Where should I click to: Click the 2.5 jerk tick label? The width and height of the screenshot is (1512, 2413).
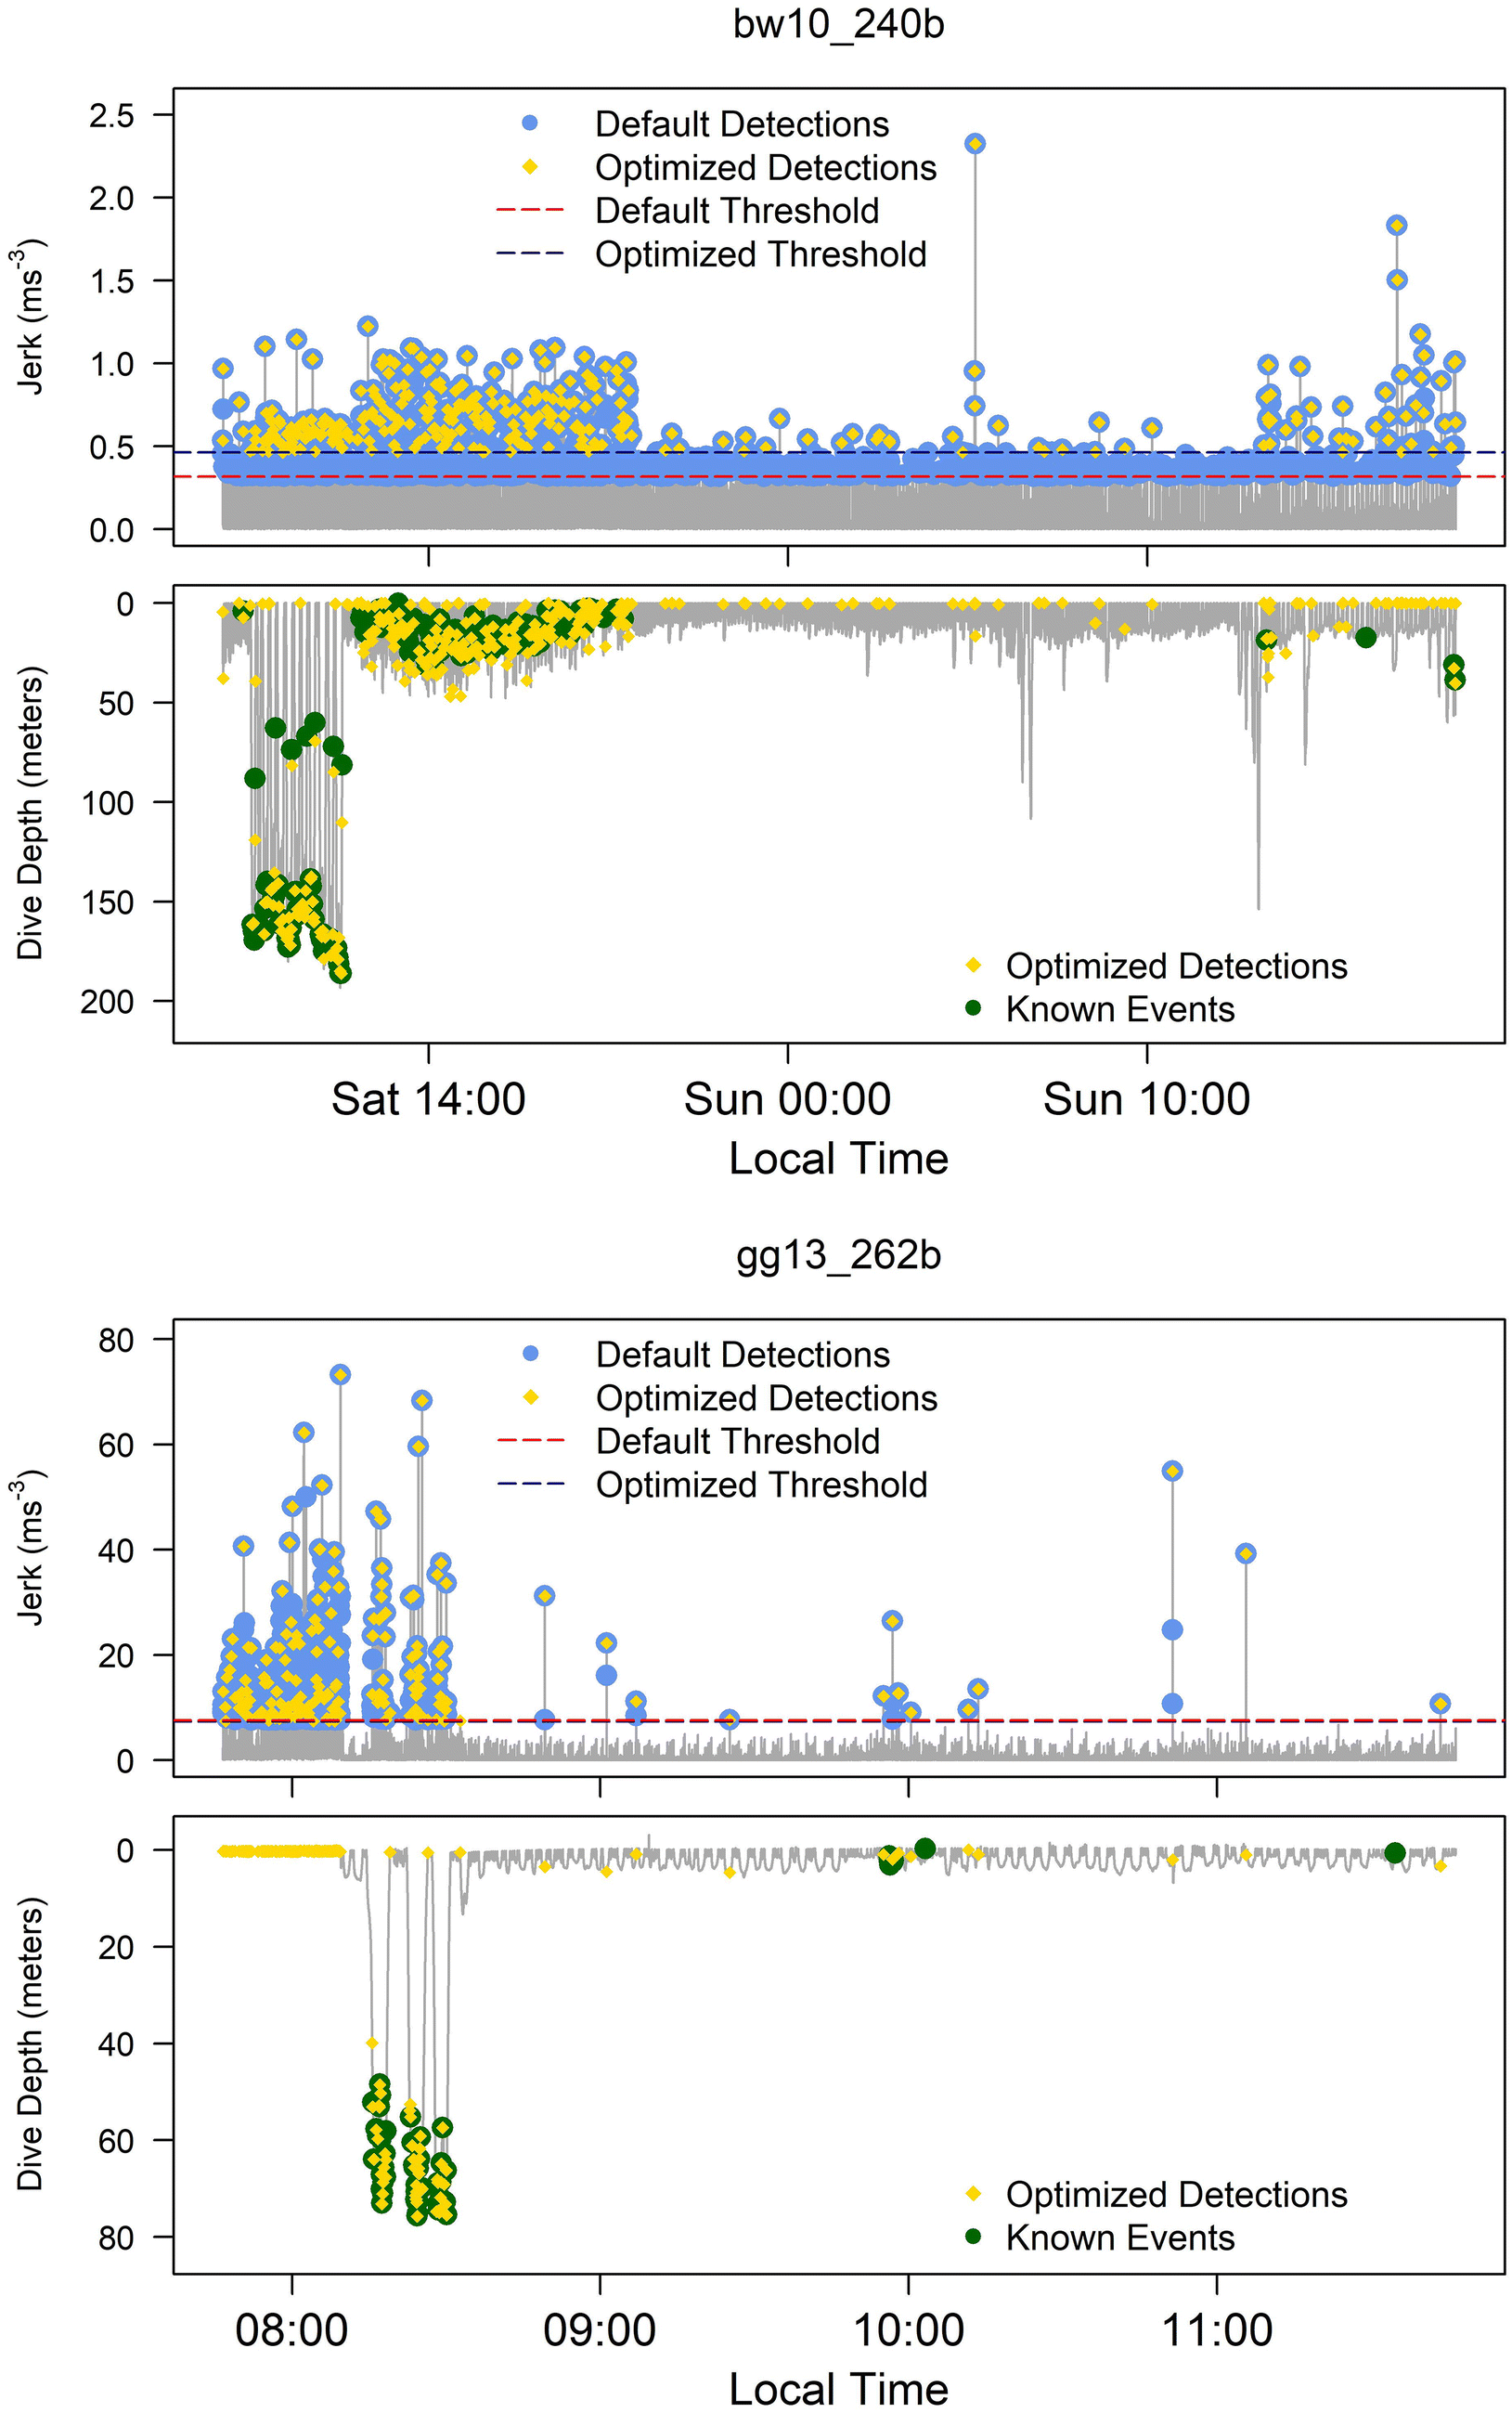click(111, 115)
